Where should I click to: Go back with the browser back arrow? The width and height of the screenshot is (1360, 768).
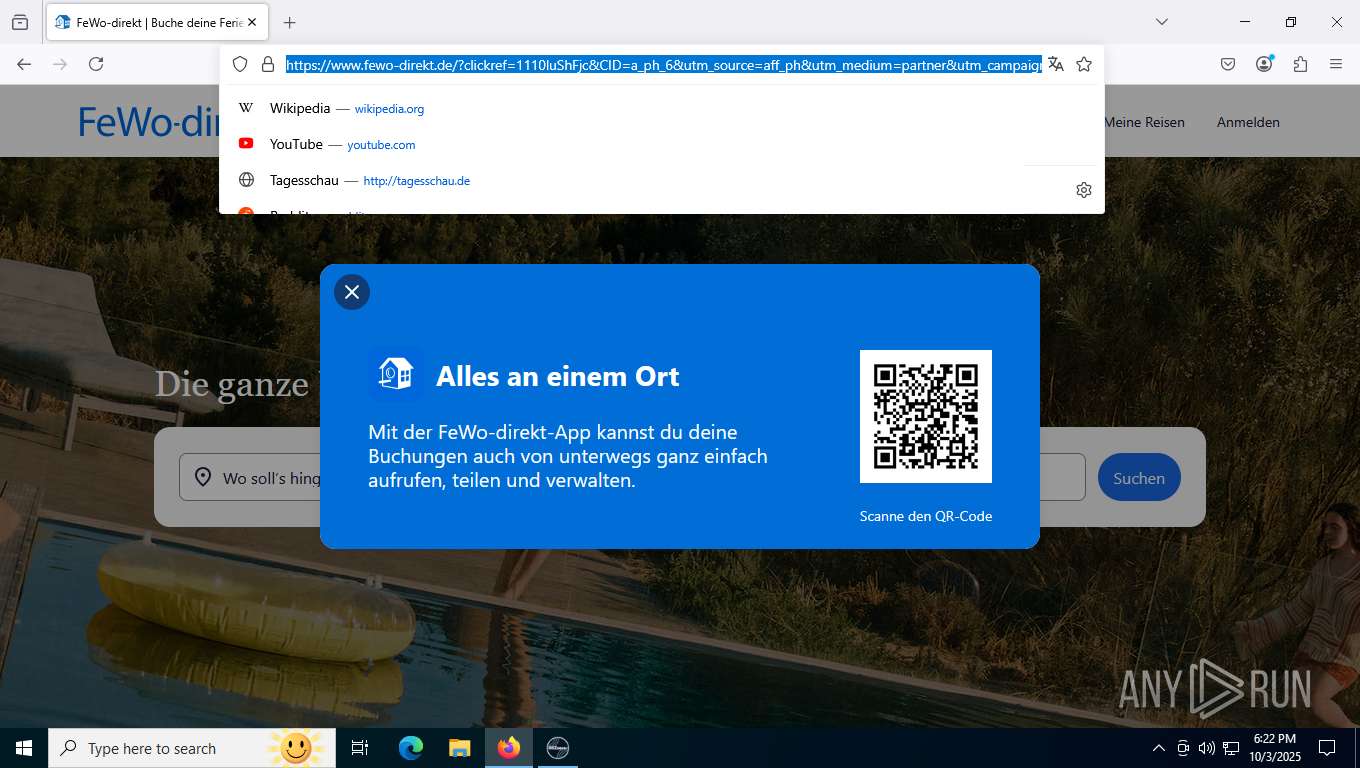pos(24,64)
